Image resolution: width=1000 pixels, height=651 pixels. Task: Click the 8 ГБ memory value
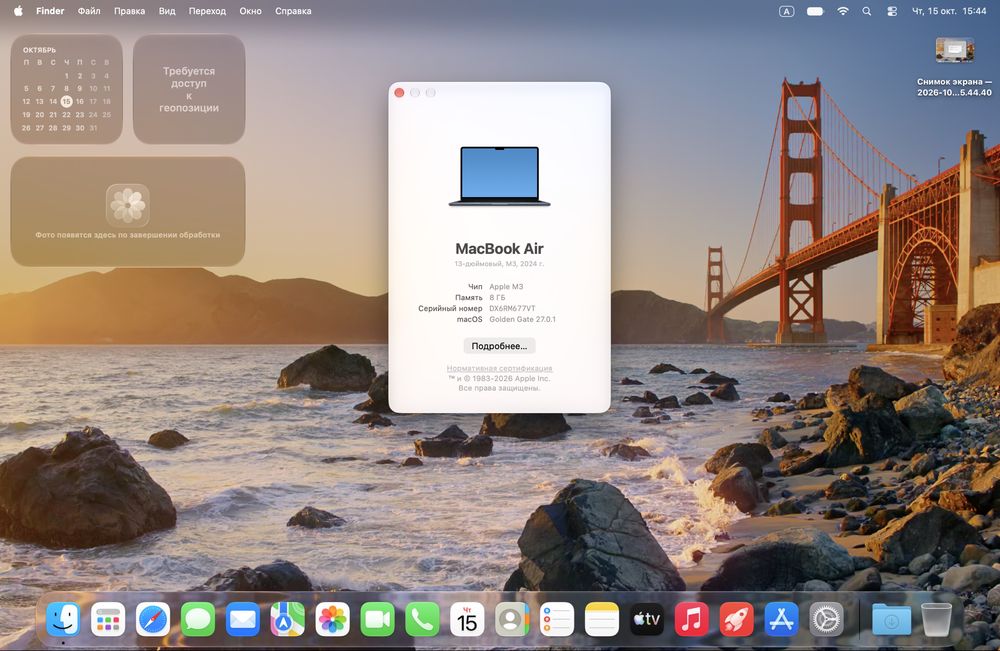[497, 297]
